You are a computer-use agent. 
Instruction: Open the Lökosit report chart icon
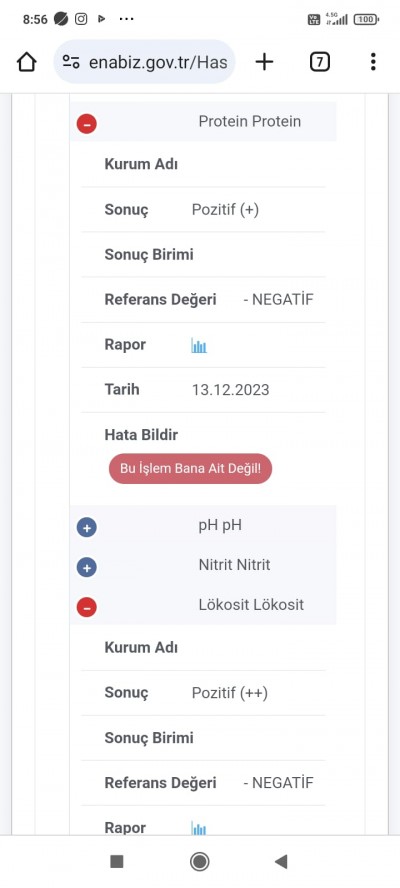click(x=199, y=828)
